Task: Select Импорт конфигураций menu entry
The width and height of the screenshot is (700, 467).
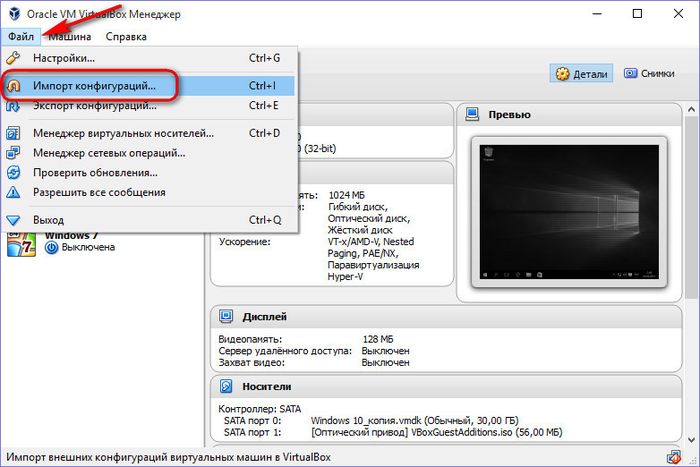Action: [94, 86]
